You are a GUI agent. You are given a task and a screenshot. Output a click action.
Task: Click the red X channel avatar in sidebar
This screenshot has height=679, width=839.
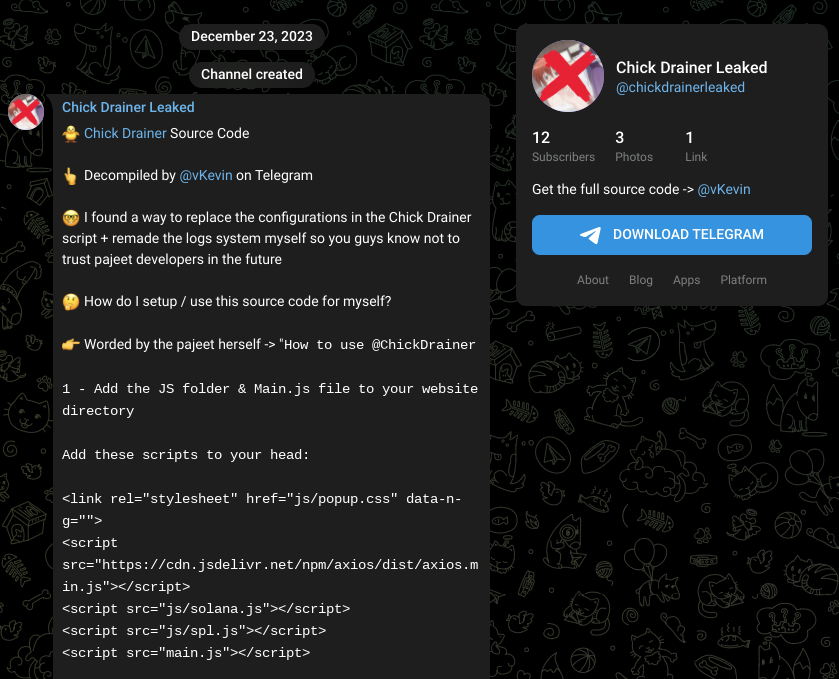(x=567, y=76)
